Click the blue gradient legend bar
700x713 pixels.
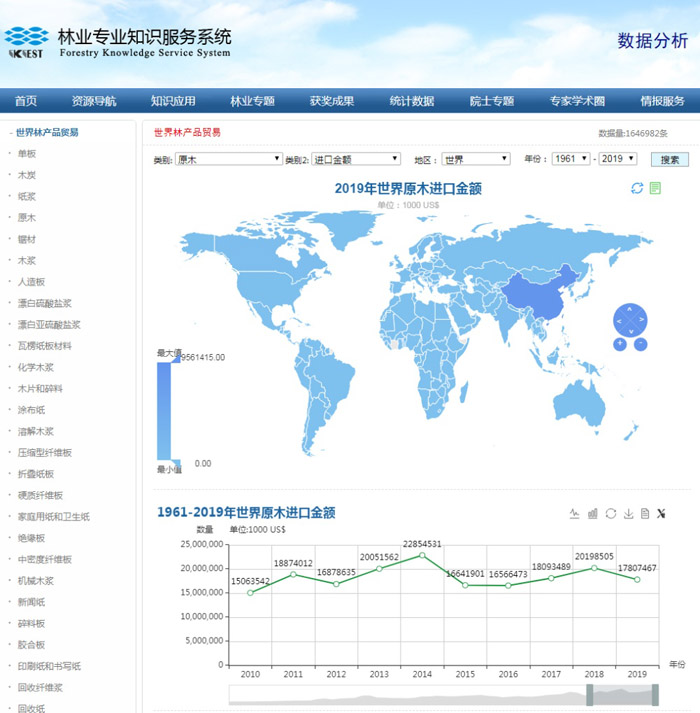164,411
